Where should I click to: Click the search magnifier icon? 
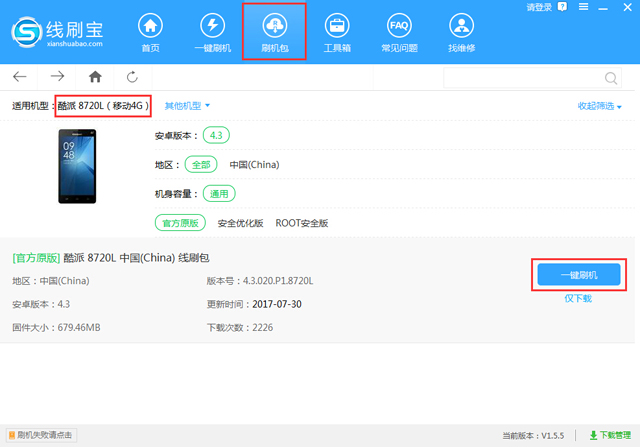611,78
